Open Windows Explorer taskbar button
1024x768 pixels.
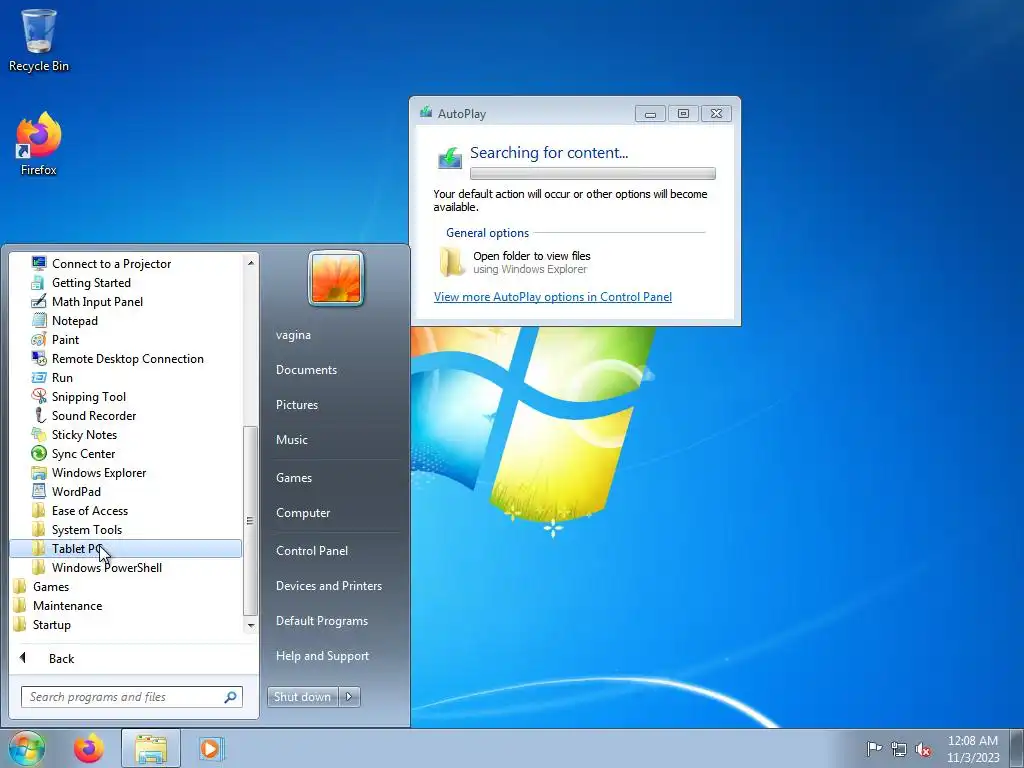(151, 748)
